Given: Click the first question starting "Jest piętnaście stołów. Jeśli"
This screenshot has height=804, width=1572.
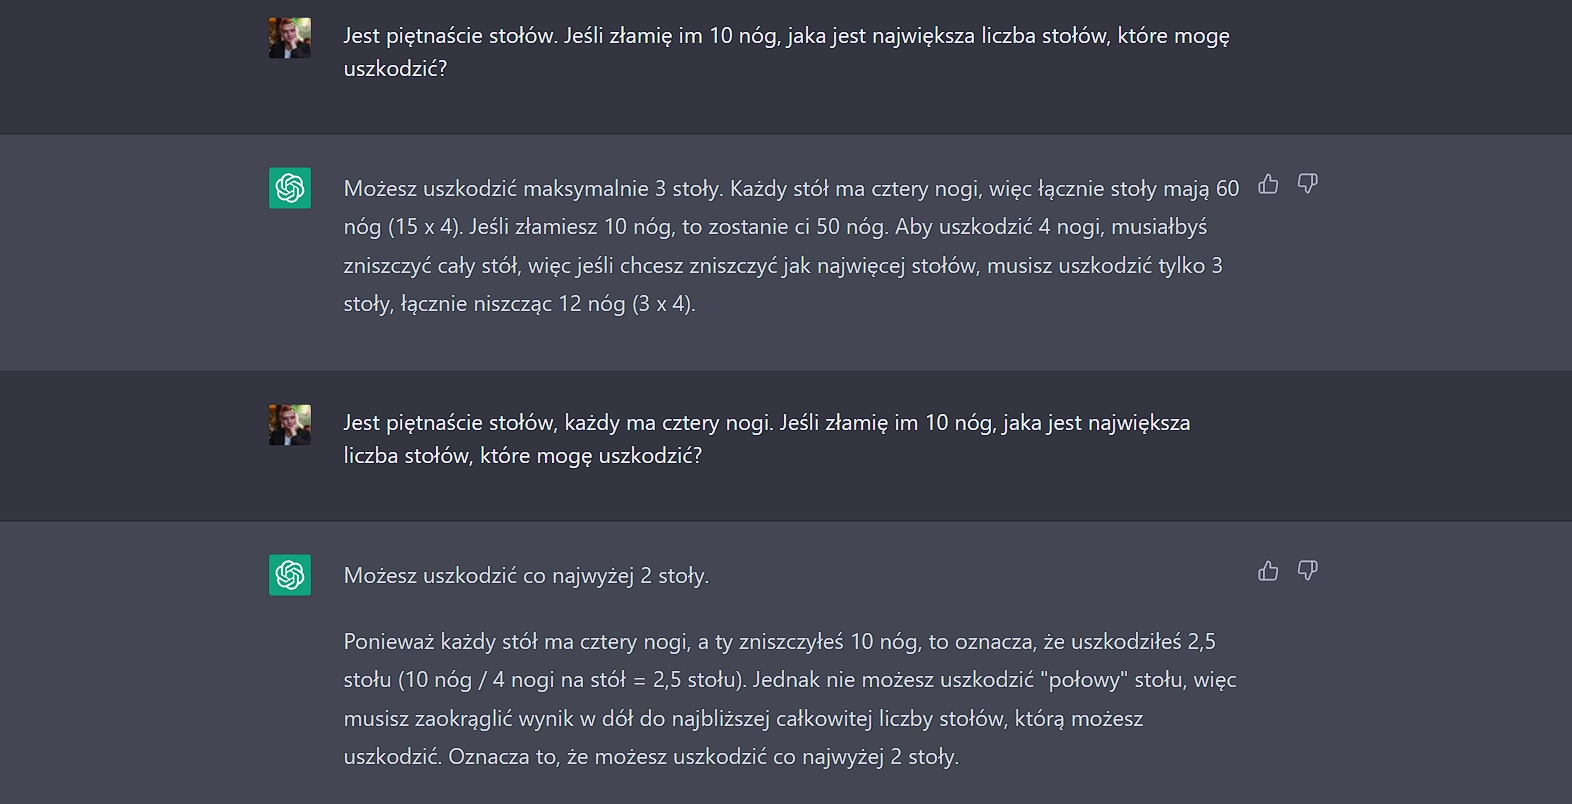Looking at the screenshot, I should tap(786, 36).
